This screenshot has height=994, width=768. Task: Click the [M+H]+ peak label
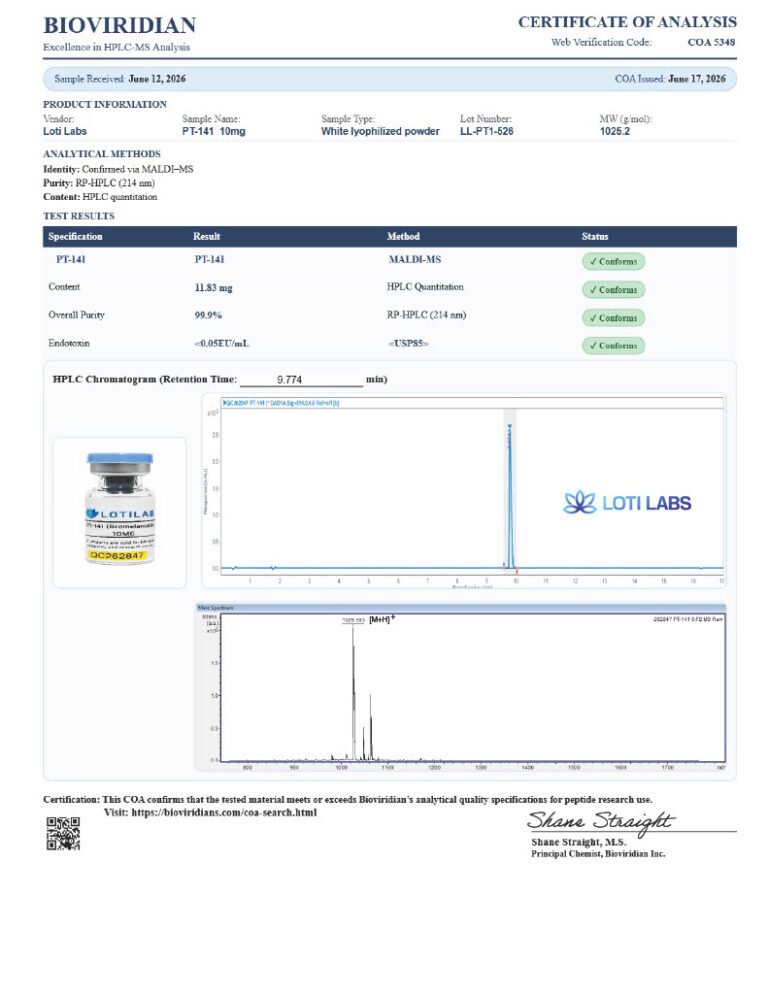click(x=381, y=619)
